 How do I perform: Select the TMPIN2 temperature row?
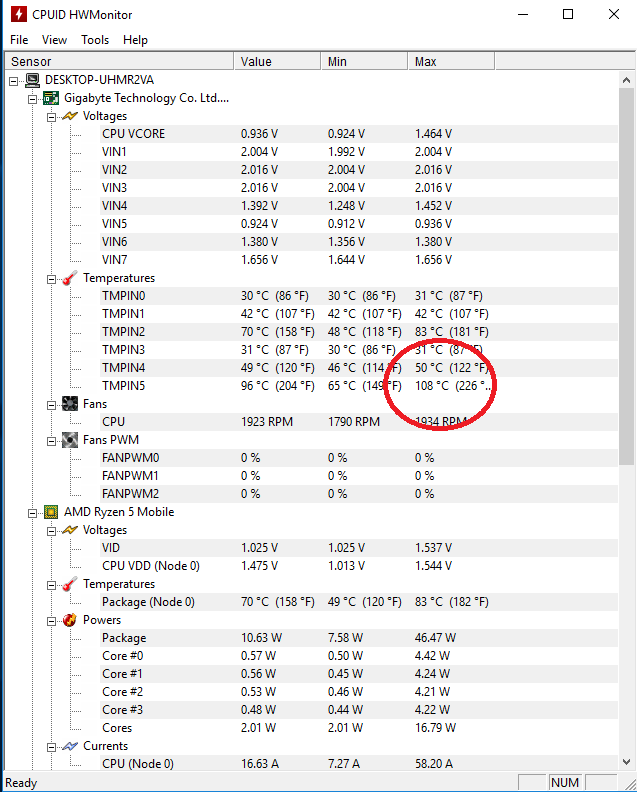coord(359,332)
